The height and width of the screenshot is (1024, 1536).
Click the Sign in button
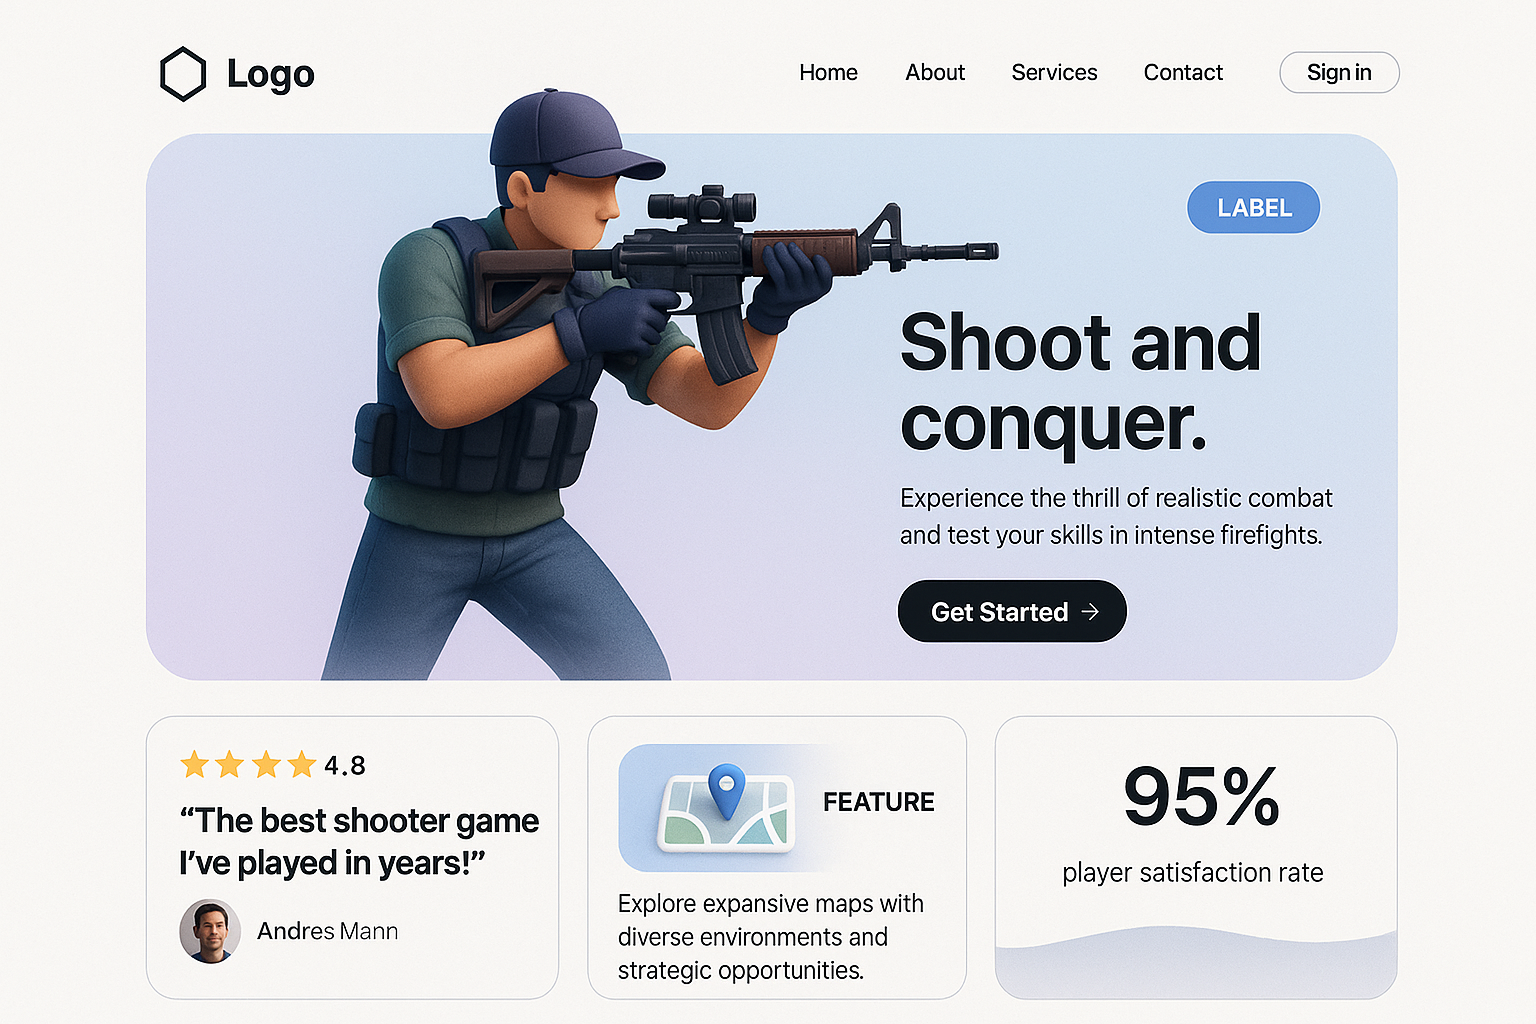click(x=1339, y=72)
